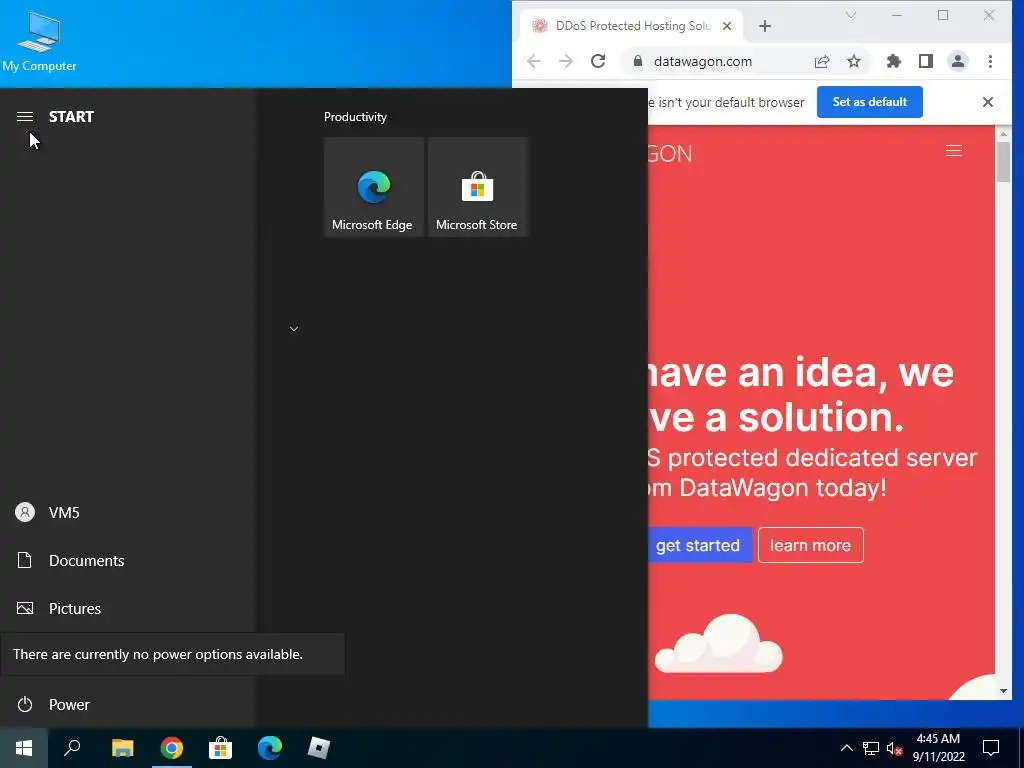1024x768 pixels.
Task: Reload the datawagon.com page
Action: [x=598, y=61]
